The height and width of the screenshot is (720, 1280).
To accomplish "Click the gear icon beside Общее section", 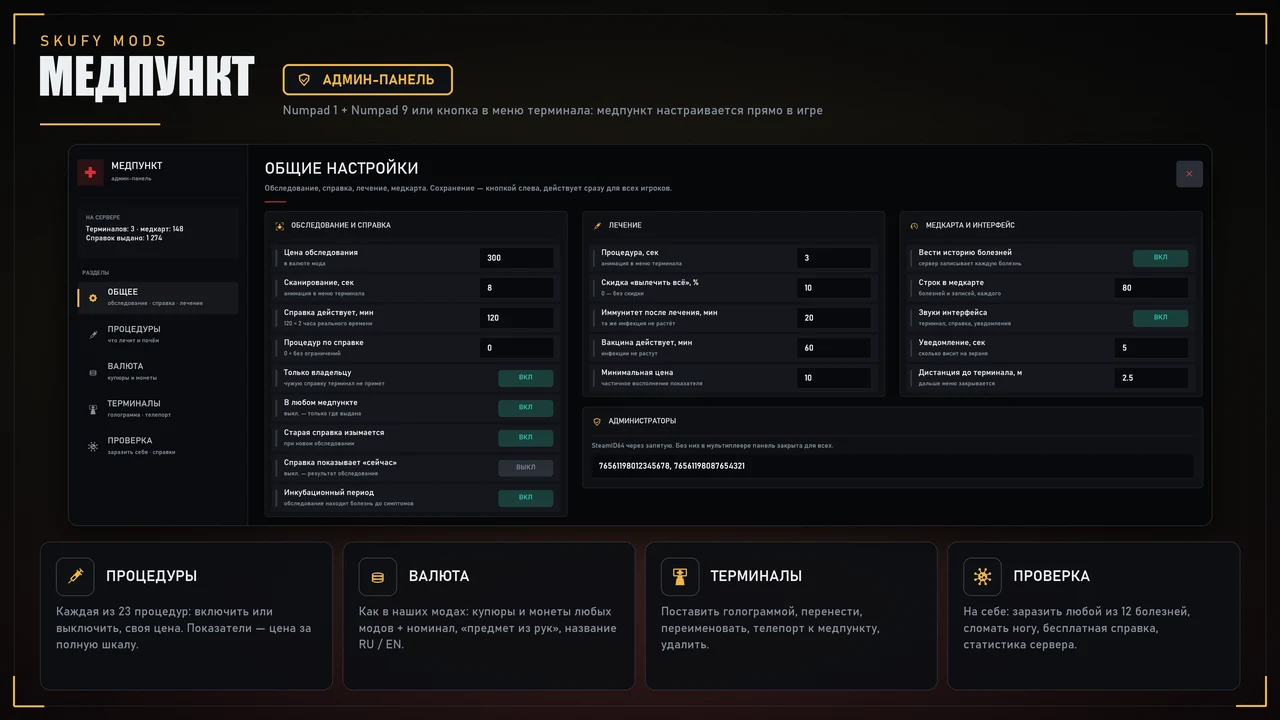I will [x=93, y=298].
